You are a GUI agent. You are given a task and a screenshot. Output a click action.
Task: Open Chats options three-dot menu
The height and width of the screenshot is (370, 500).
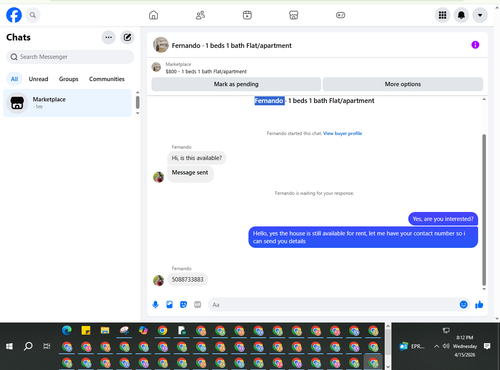click(109, 37)
